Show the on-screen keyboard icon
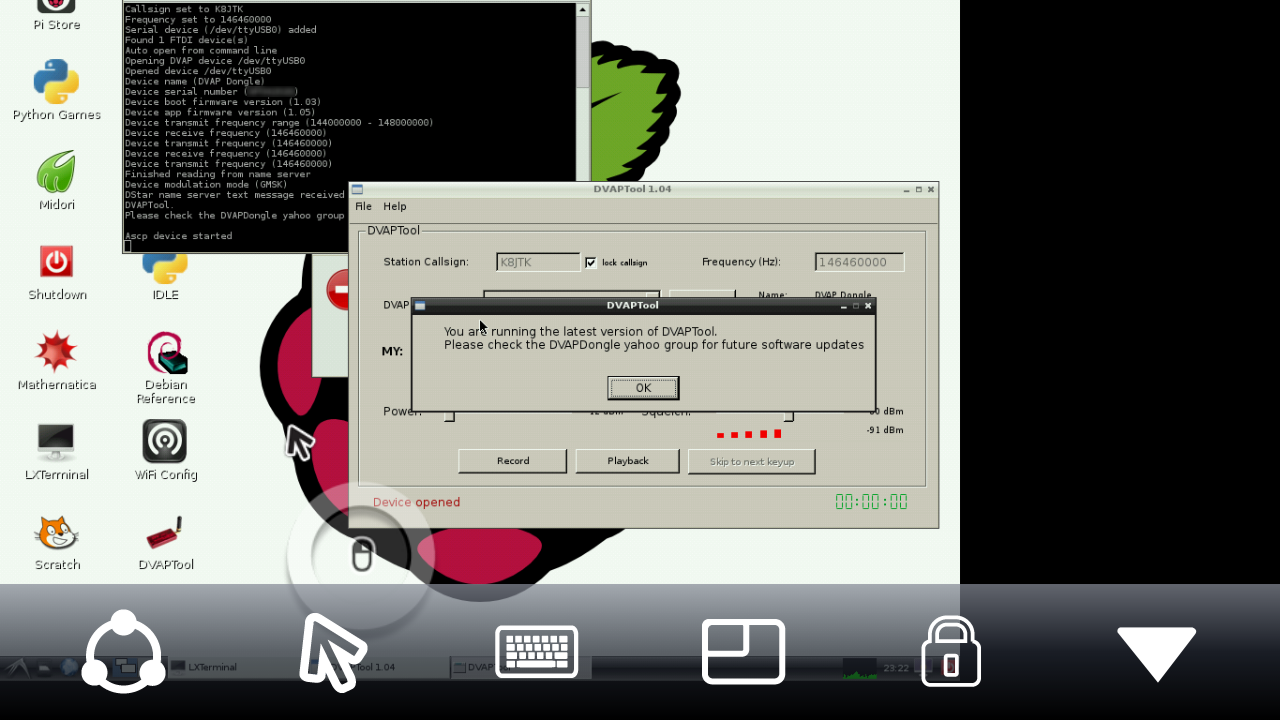The height and width of the screenshot is (720, 1280). [x=537, y=651]
